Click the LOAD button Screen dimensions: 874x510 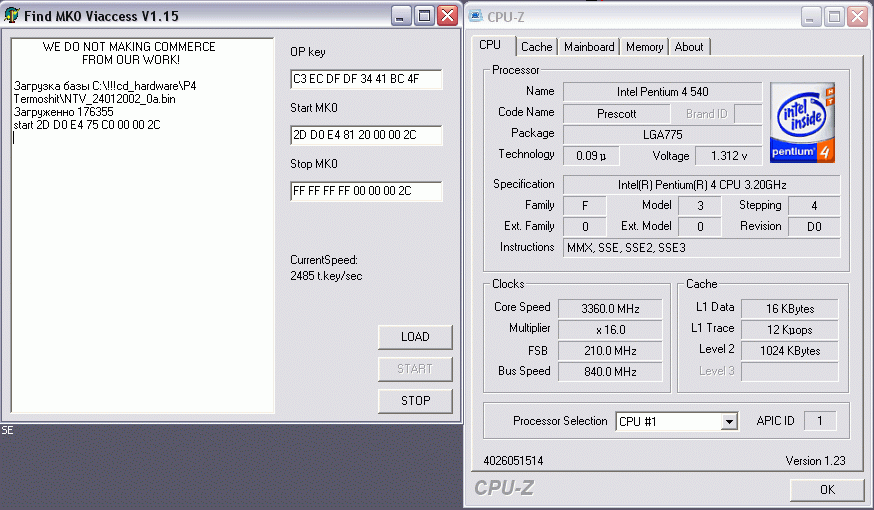click(415, 337)
